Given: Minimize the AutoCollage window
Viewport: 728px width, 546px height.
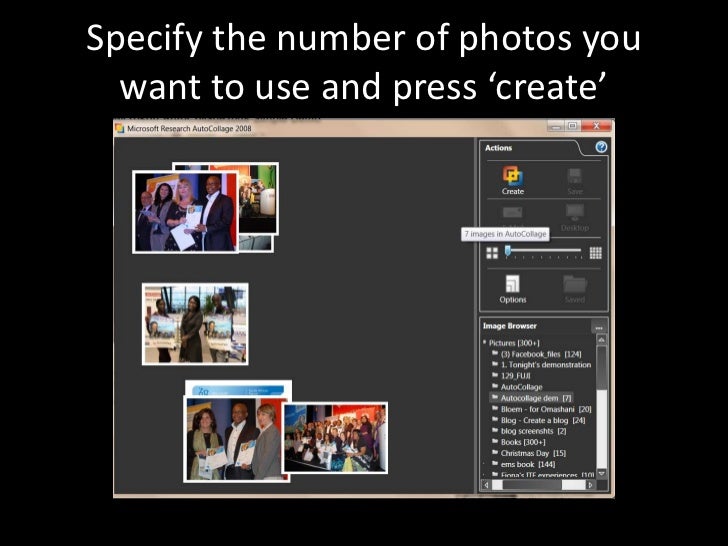Looking at the screenshot, I should click(556, 126).
